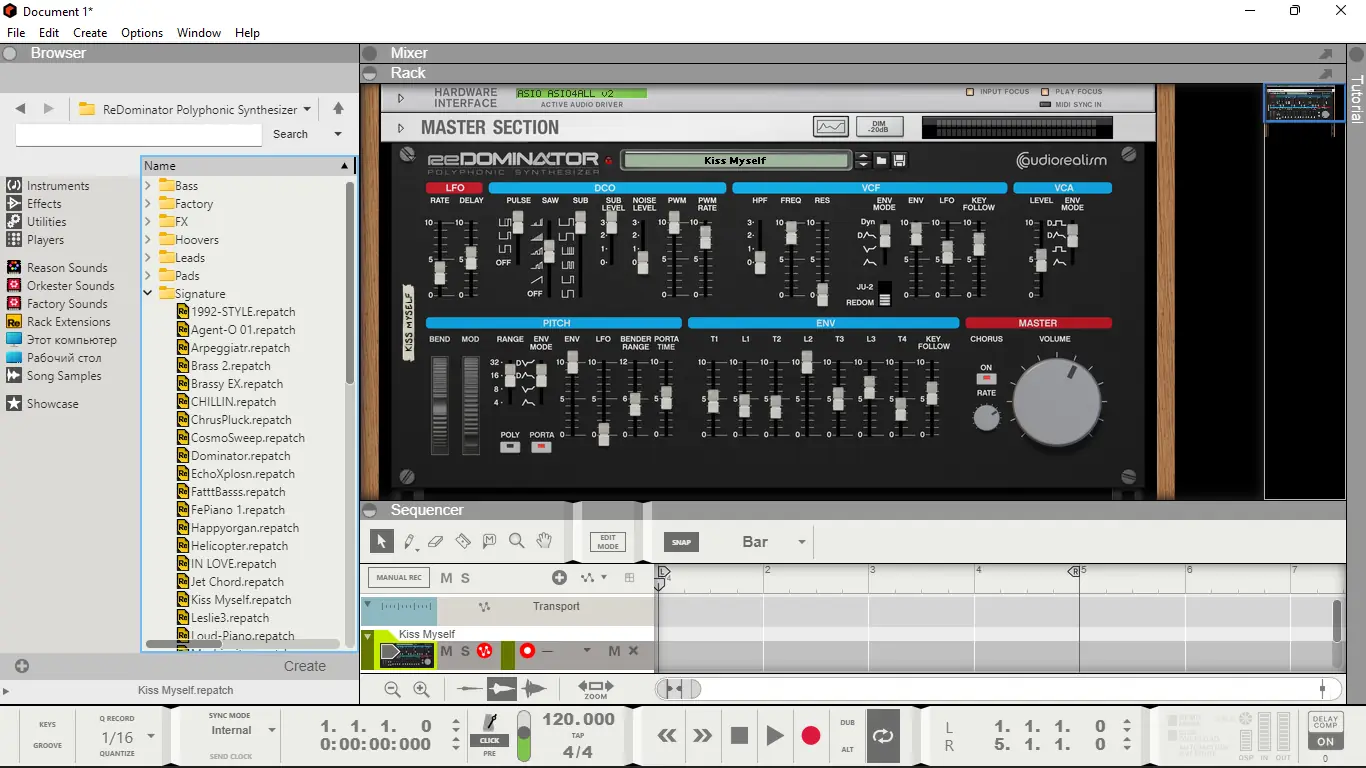Delete the Kiss Myself track with X

pyautogui.click(x=633, y=651)
